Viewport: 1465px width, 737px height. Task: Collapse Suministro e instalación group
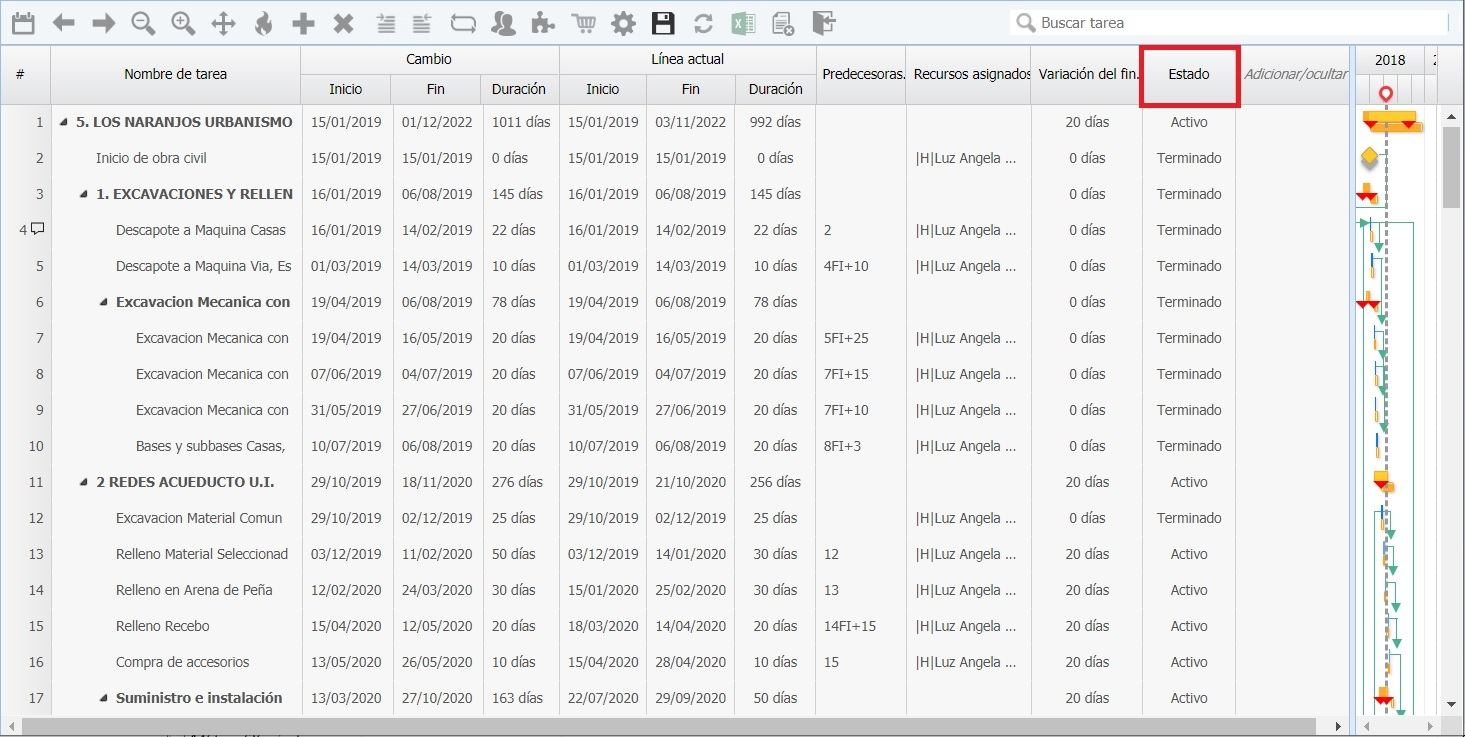tap(104, 698)
